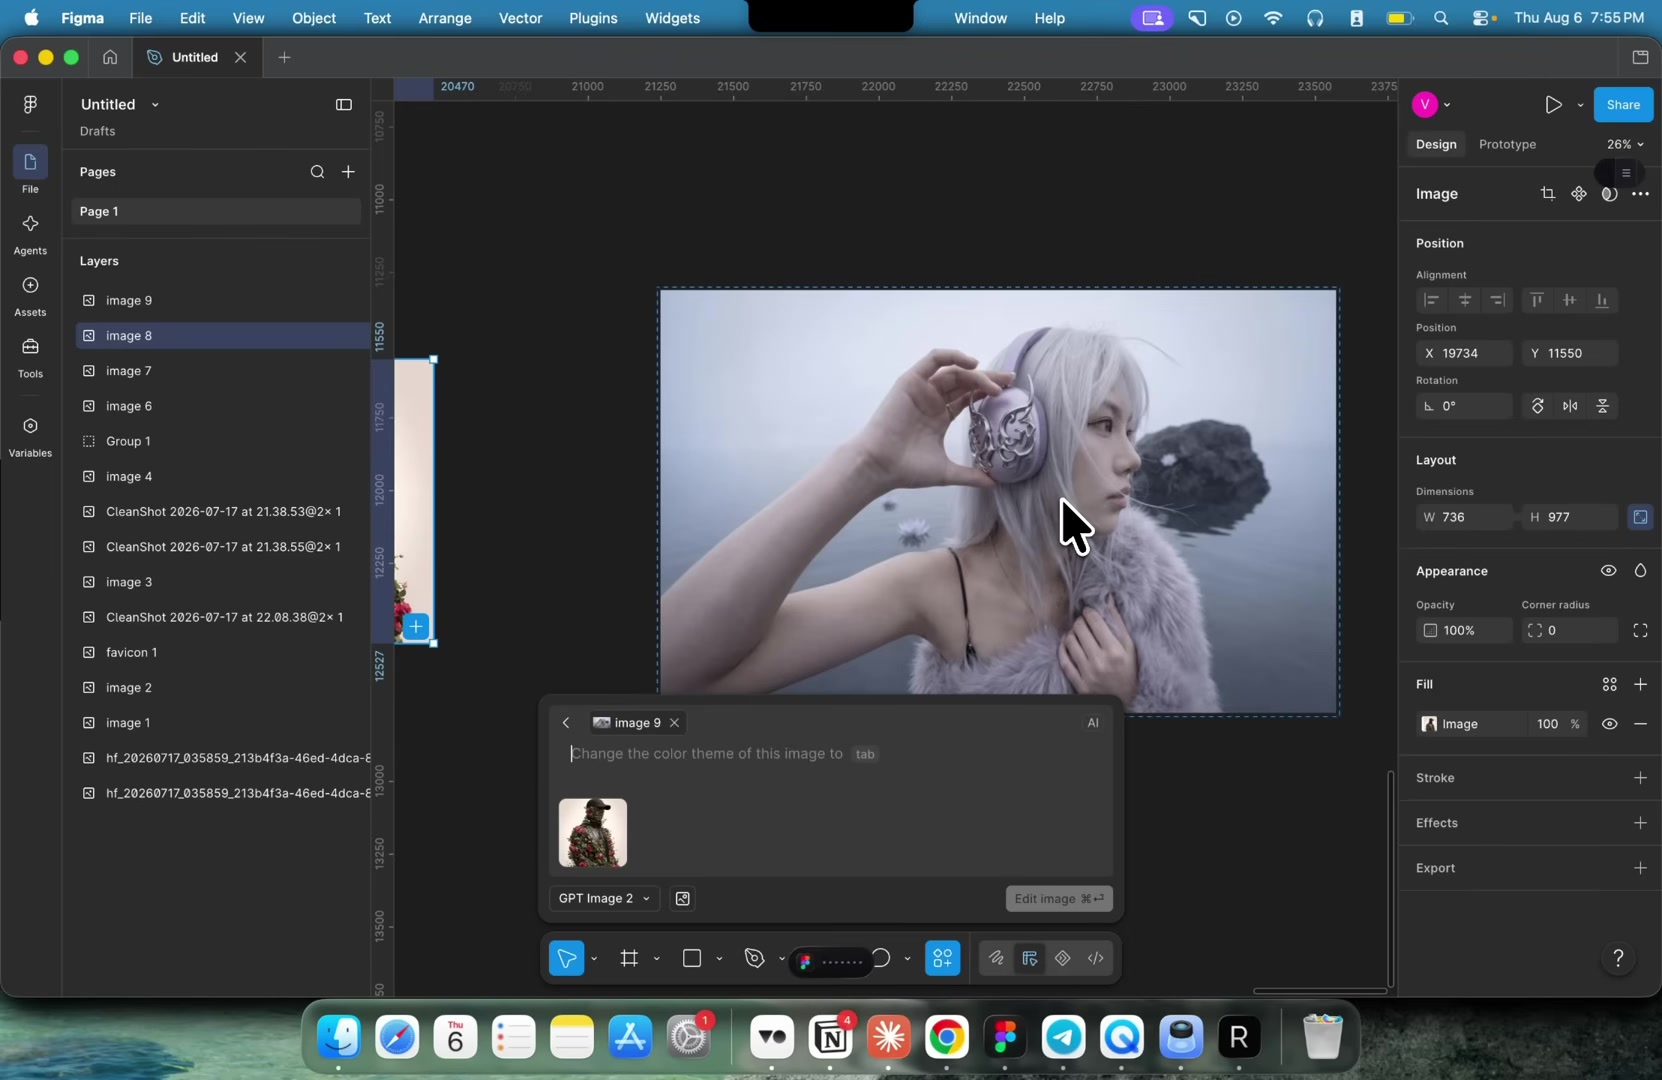Align top in Alignment section
The image size is (1662, 1080).
pyautogui.click(x=1537, y=300)
